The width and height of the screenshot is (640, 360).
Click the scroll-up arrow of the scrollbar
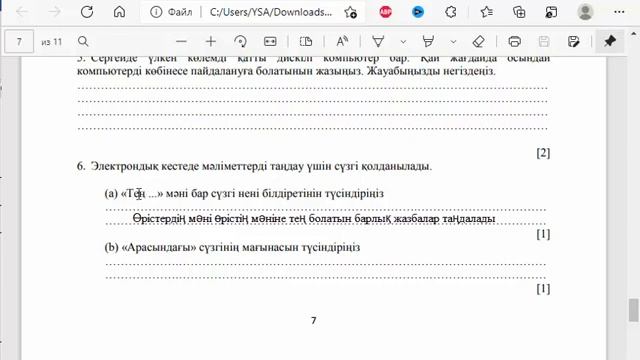633,34
